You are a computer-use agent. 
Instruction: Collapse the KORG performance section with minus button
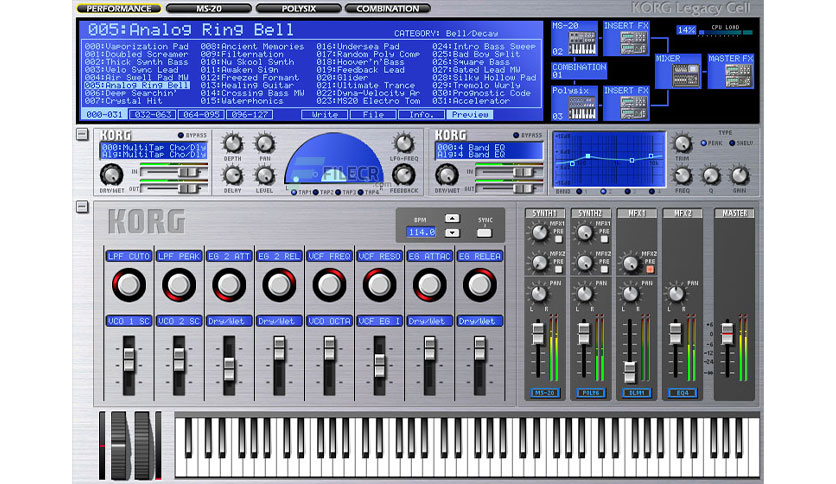82,207
